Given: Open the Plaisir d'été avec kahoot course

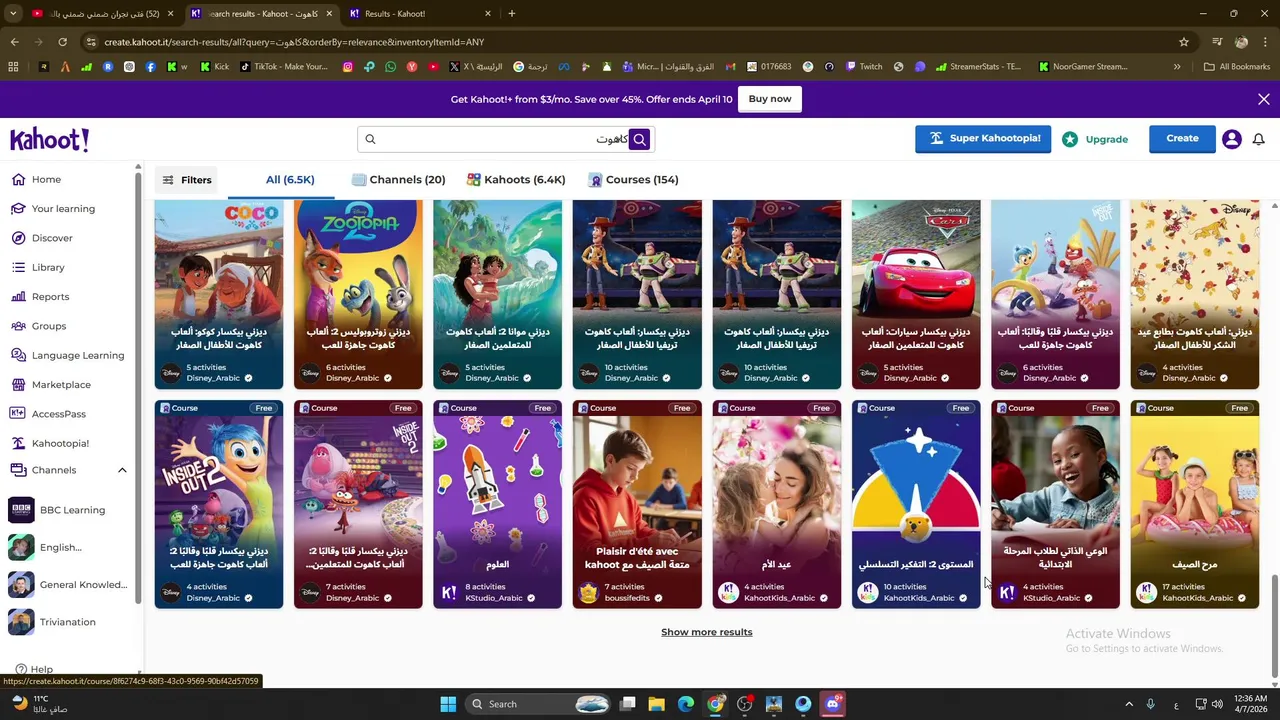Looking at the screenshot, I should 637,504.
